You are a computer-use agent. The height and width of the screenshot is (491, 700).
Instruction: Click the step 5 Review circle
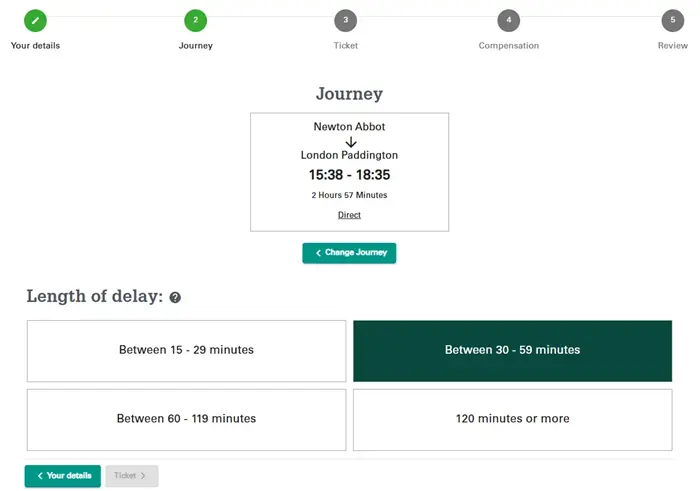coord(673,21)
